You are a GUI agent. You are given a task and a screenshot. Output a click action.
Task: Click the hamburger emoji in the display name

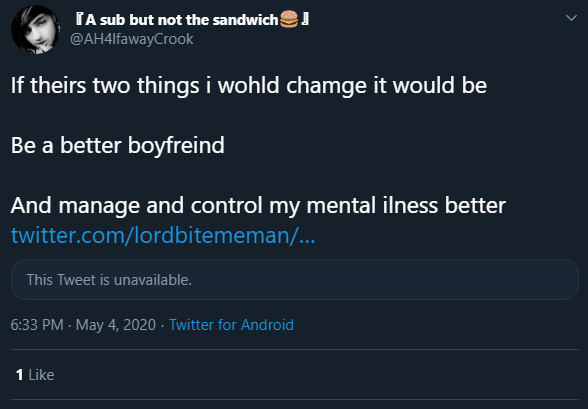click(289, 19)
